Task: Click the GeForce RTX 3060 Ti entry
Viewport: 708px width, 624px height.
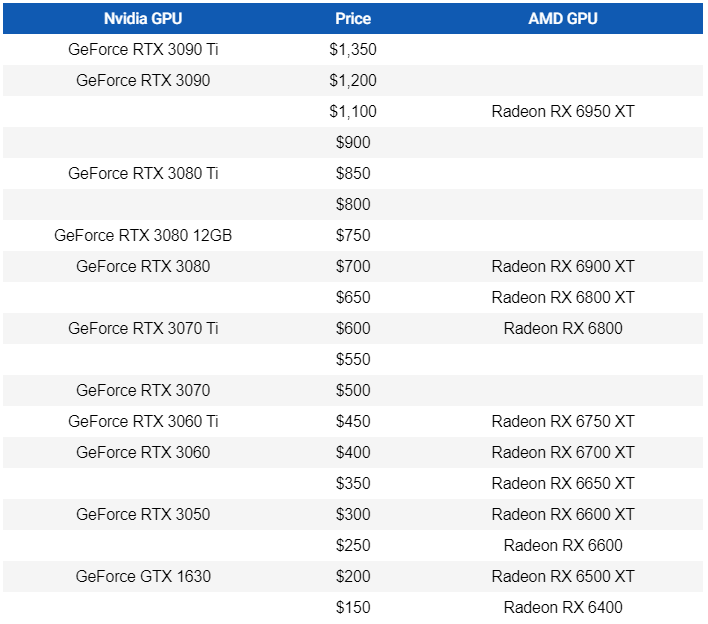Action: (x=143, y=421)
